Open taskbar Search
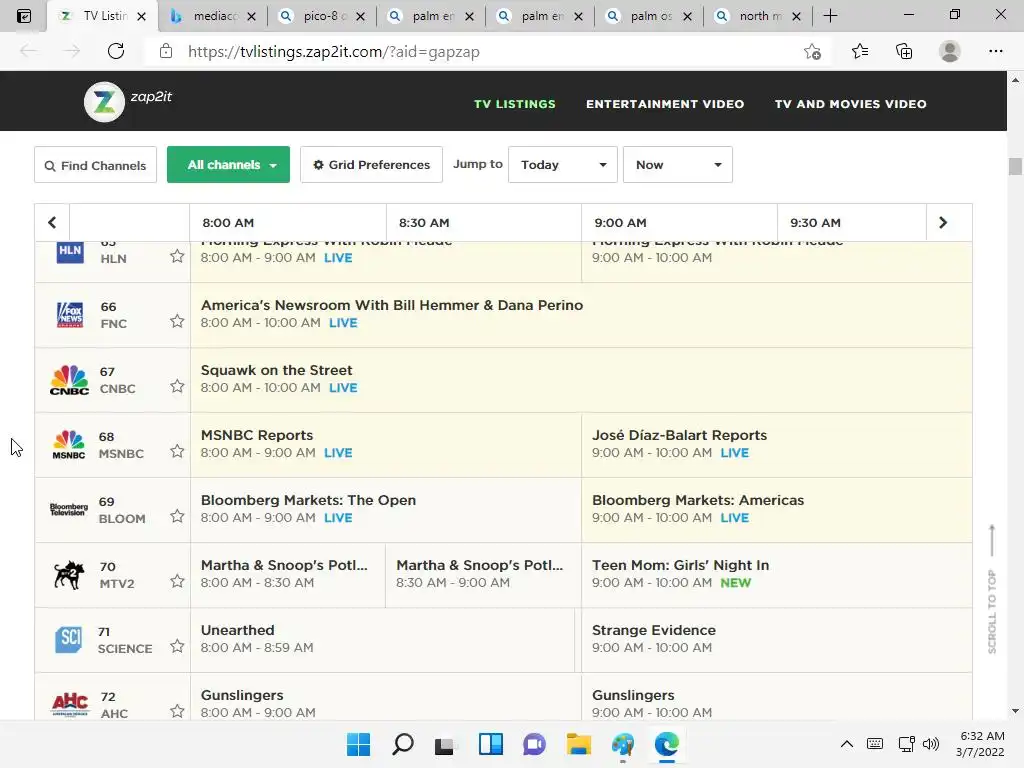Screen dimensions: 1024x768 point(402,744)
